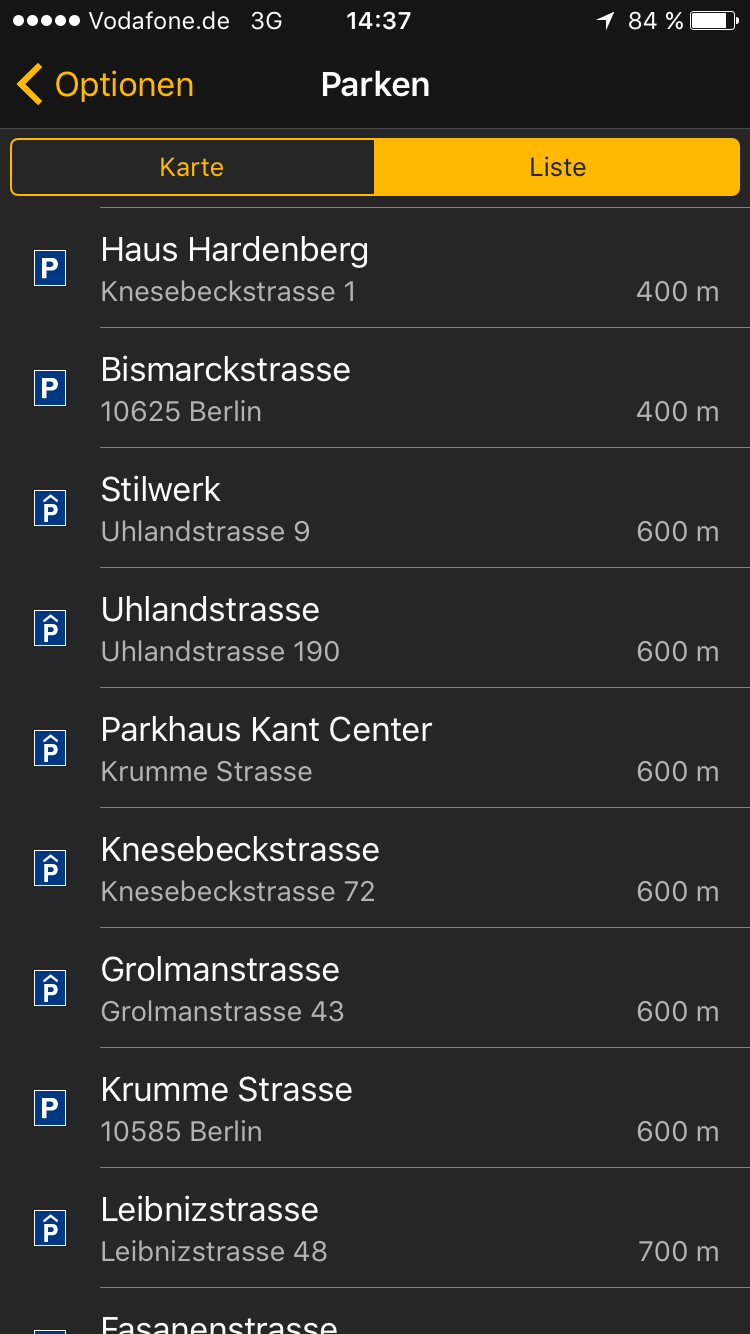Tap the garage icon beside Knesebeckstrasse 72
Screen dimensions: 750x1334
coord(50,868)
